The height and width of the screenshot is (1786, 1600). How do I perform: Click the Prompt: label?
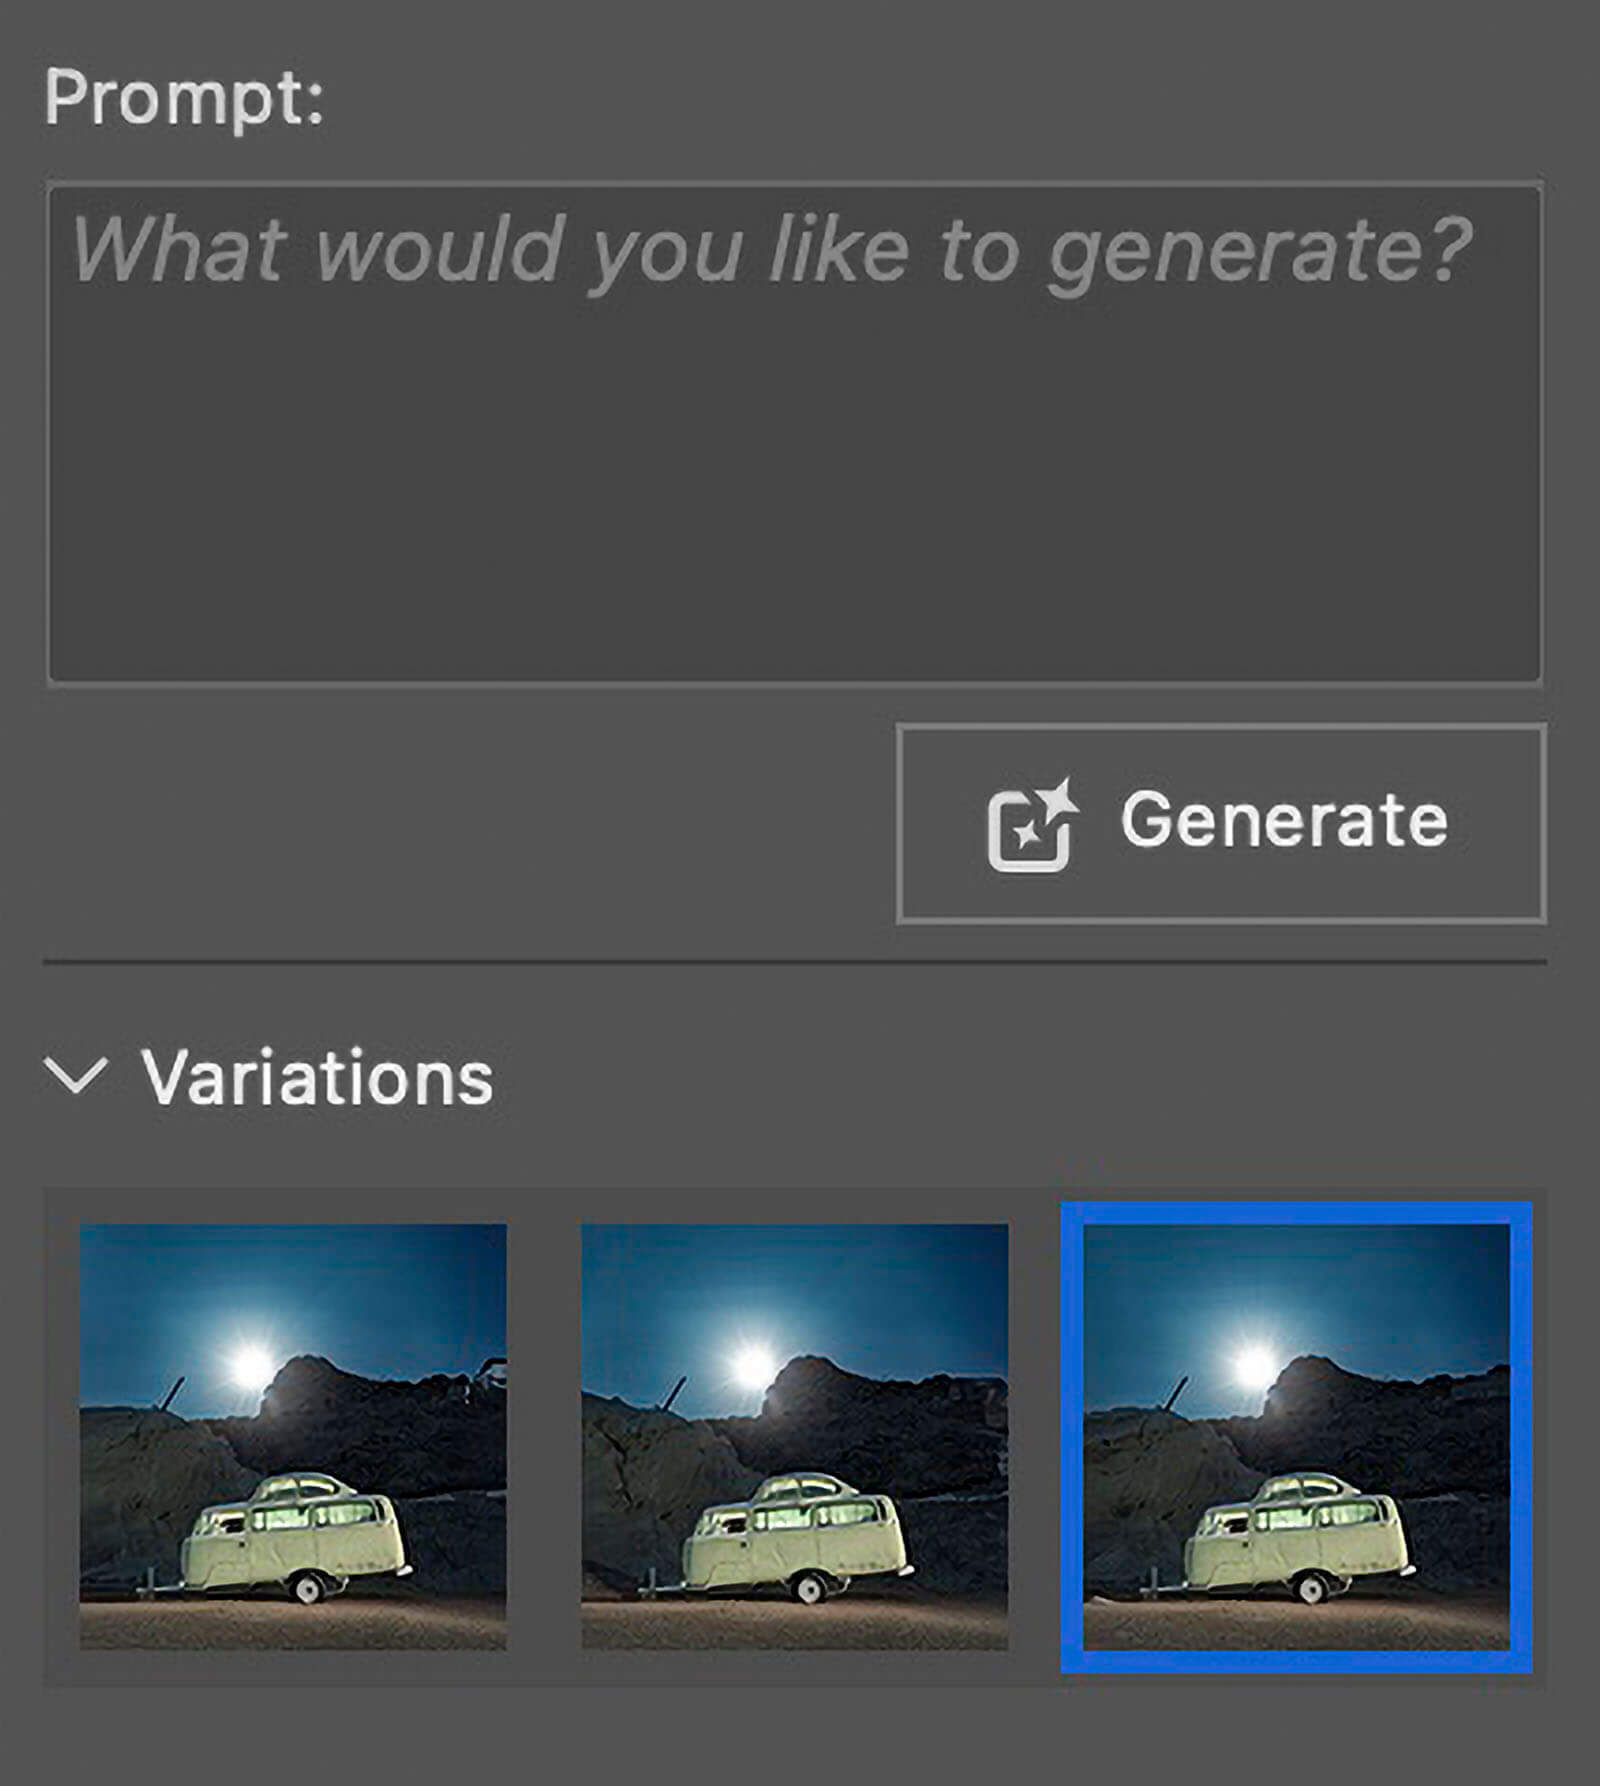coord(185,98)
